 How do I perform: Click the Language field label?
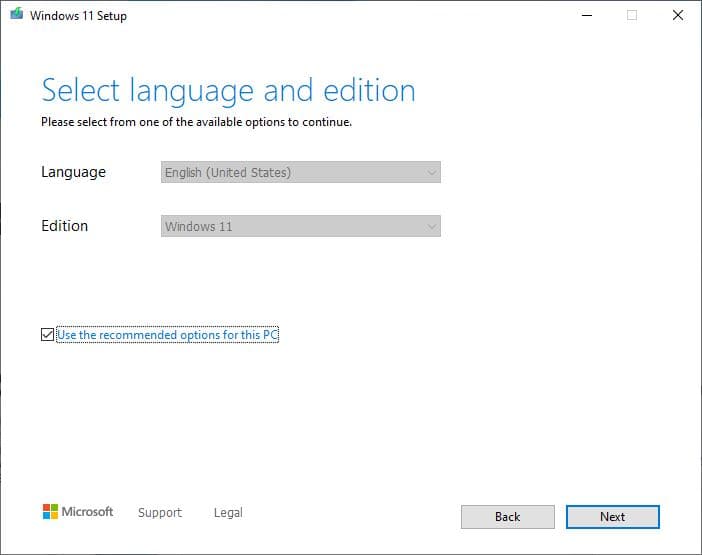pyautogui.click(x=73, y=172)
